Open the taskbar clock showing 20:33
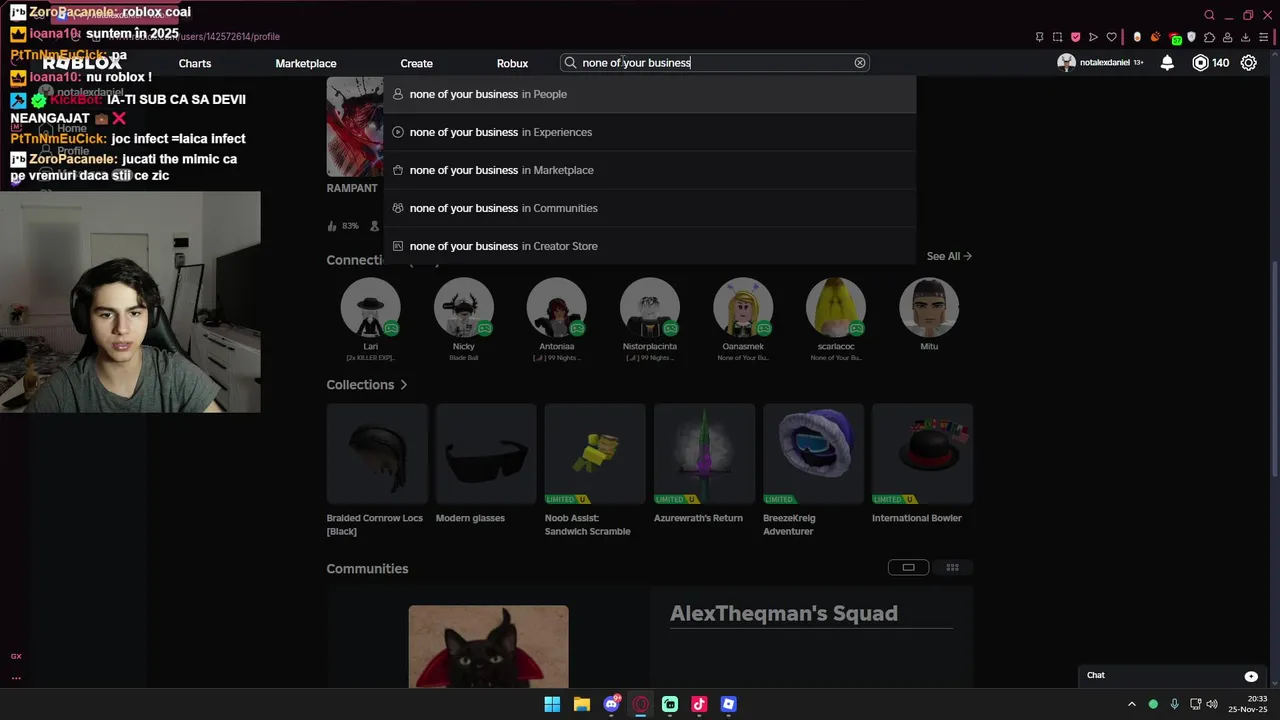This screenshot has width=1280, height=720. pos(1248,704)
